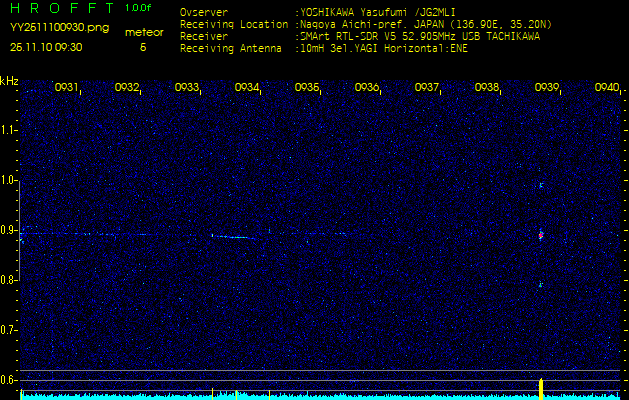Select the 0934 time marker
Viewport: 629px width, 400px height.
247,88
